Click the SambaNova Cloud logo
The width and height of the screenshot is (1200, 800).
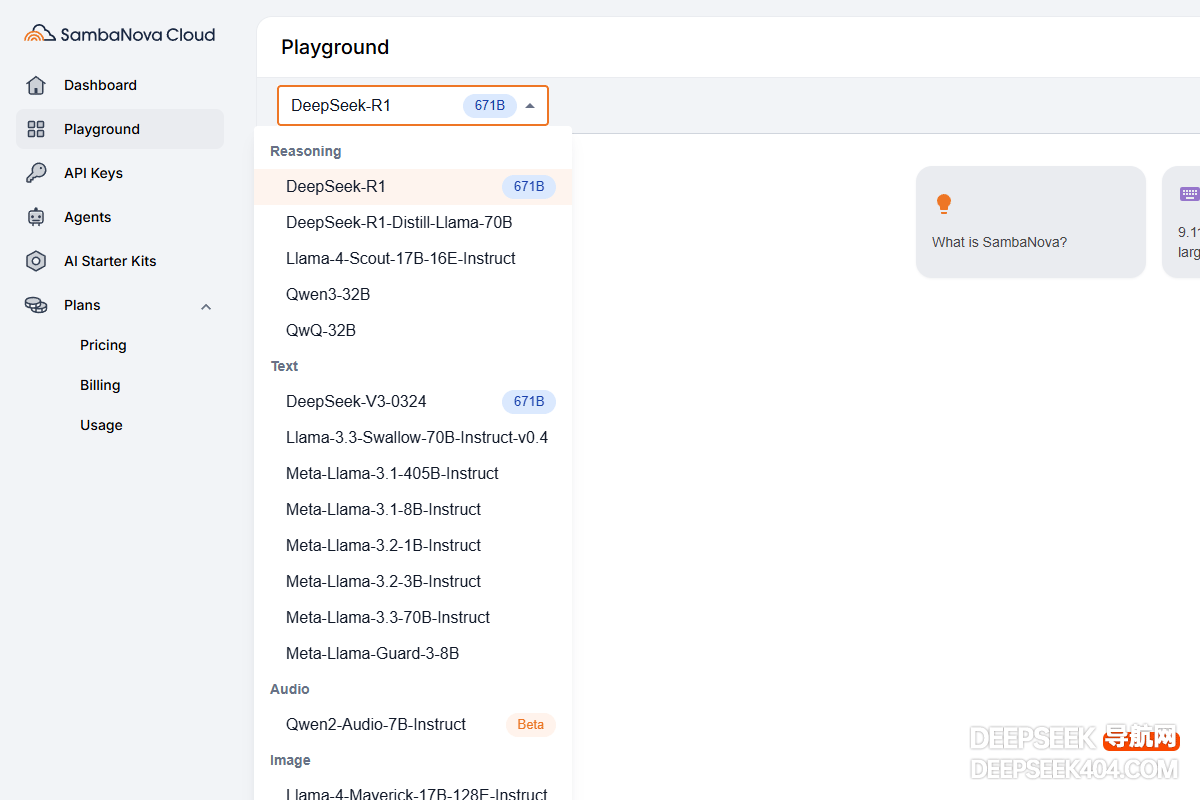click(119, 34)
